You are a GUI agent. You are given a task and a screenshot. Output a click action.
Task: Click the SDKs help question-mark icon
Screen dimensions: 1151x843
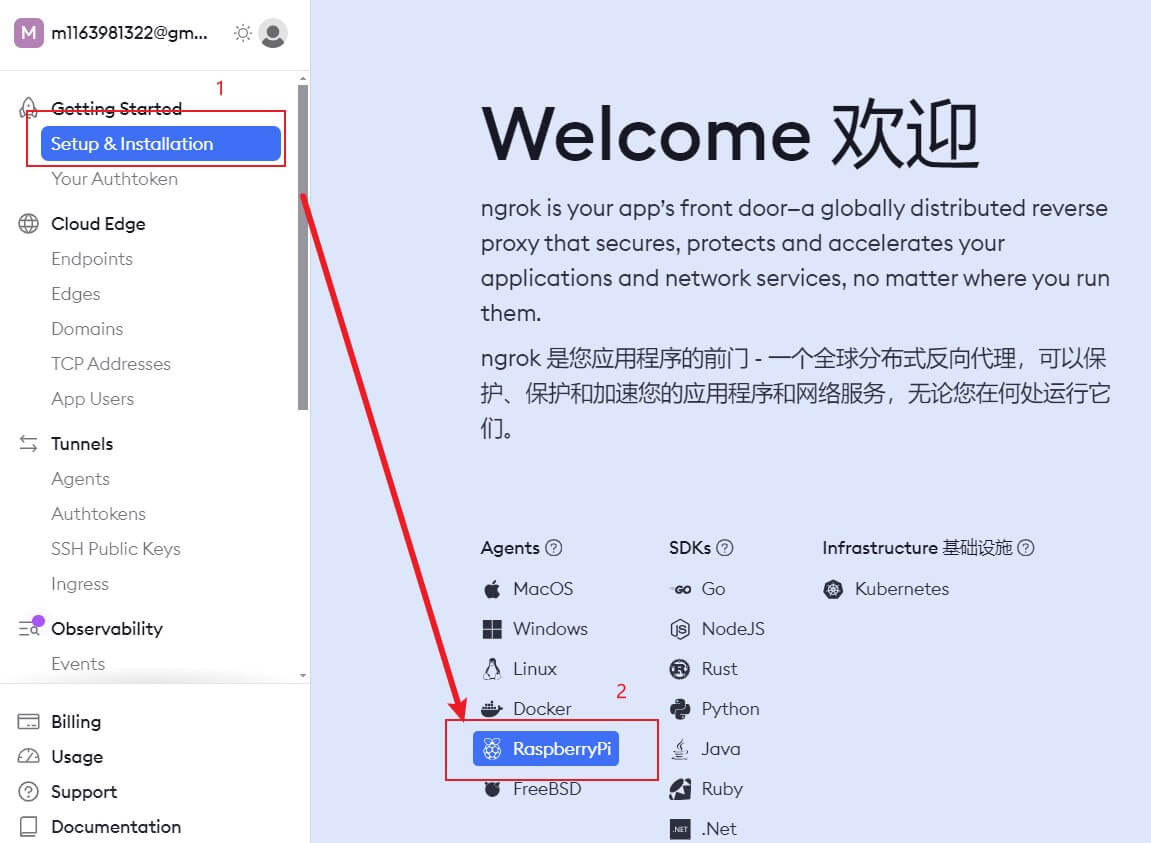point(725,548)
